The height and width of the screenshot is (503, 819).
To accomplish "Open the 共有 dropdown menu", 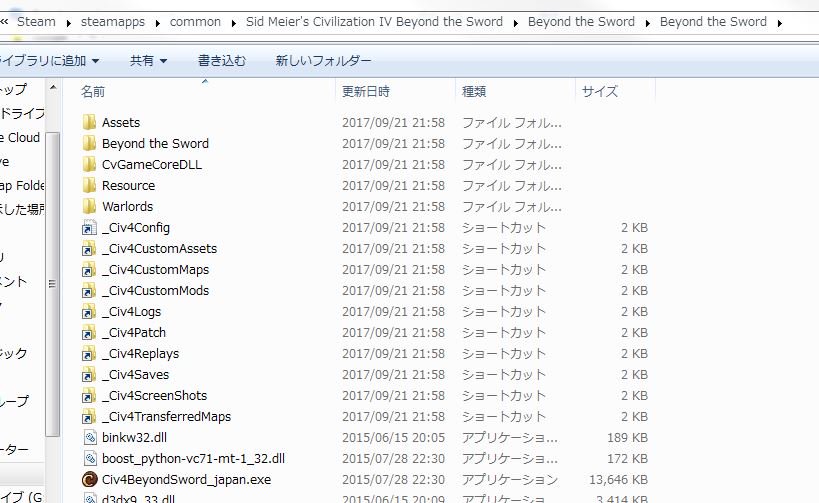I will (148, 61).
